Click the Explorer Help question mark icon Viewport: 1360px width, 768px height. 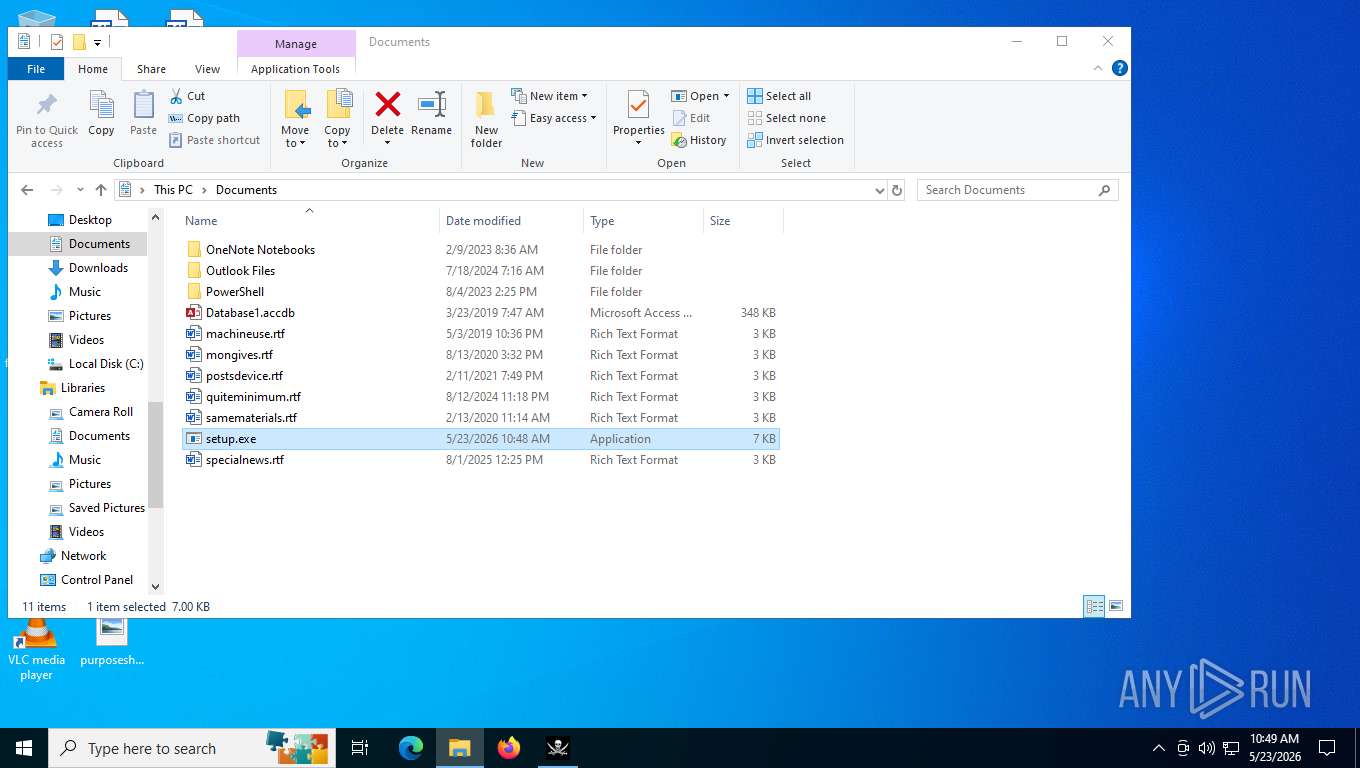click(1120, 68)
